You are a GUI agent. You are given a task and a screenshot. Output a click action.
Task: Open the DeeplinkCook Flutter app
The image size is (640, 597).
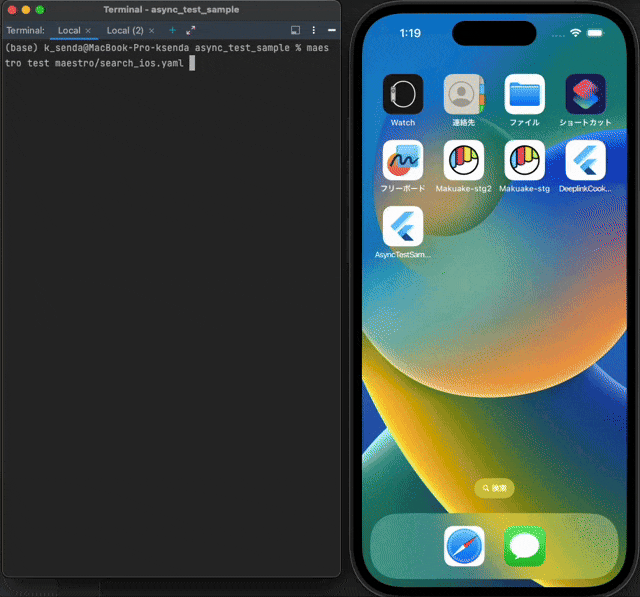coord(585,160)
